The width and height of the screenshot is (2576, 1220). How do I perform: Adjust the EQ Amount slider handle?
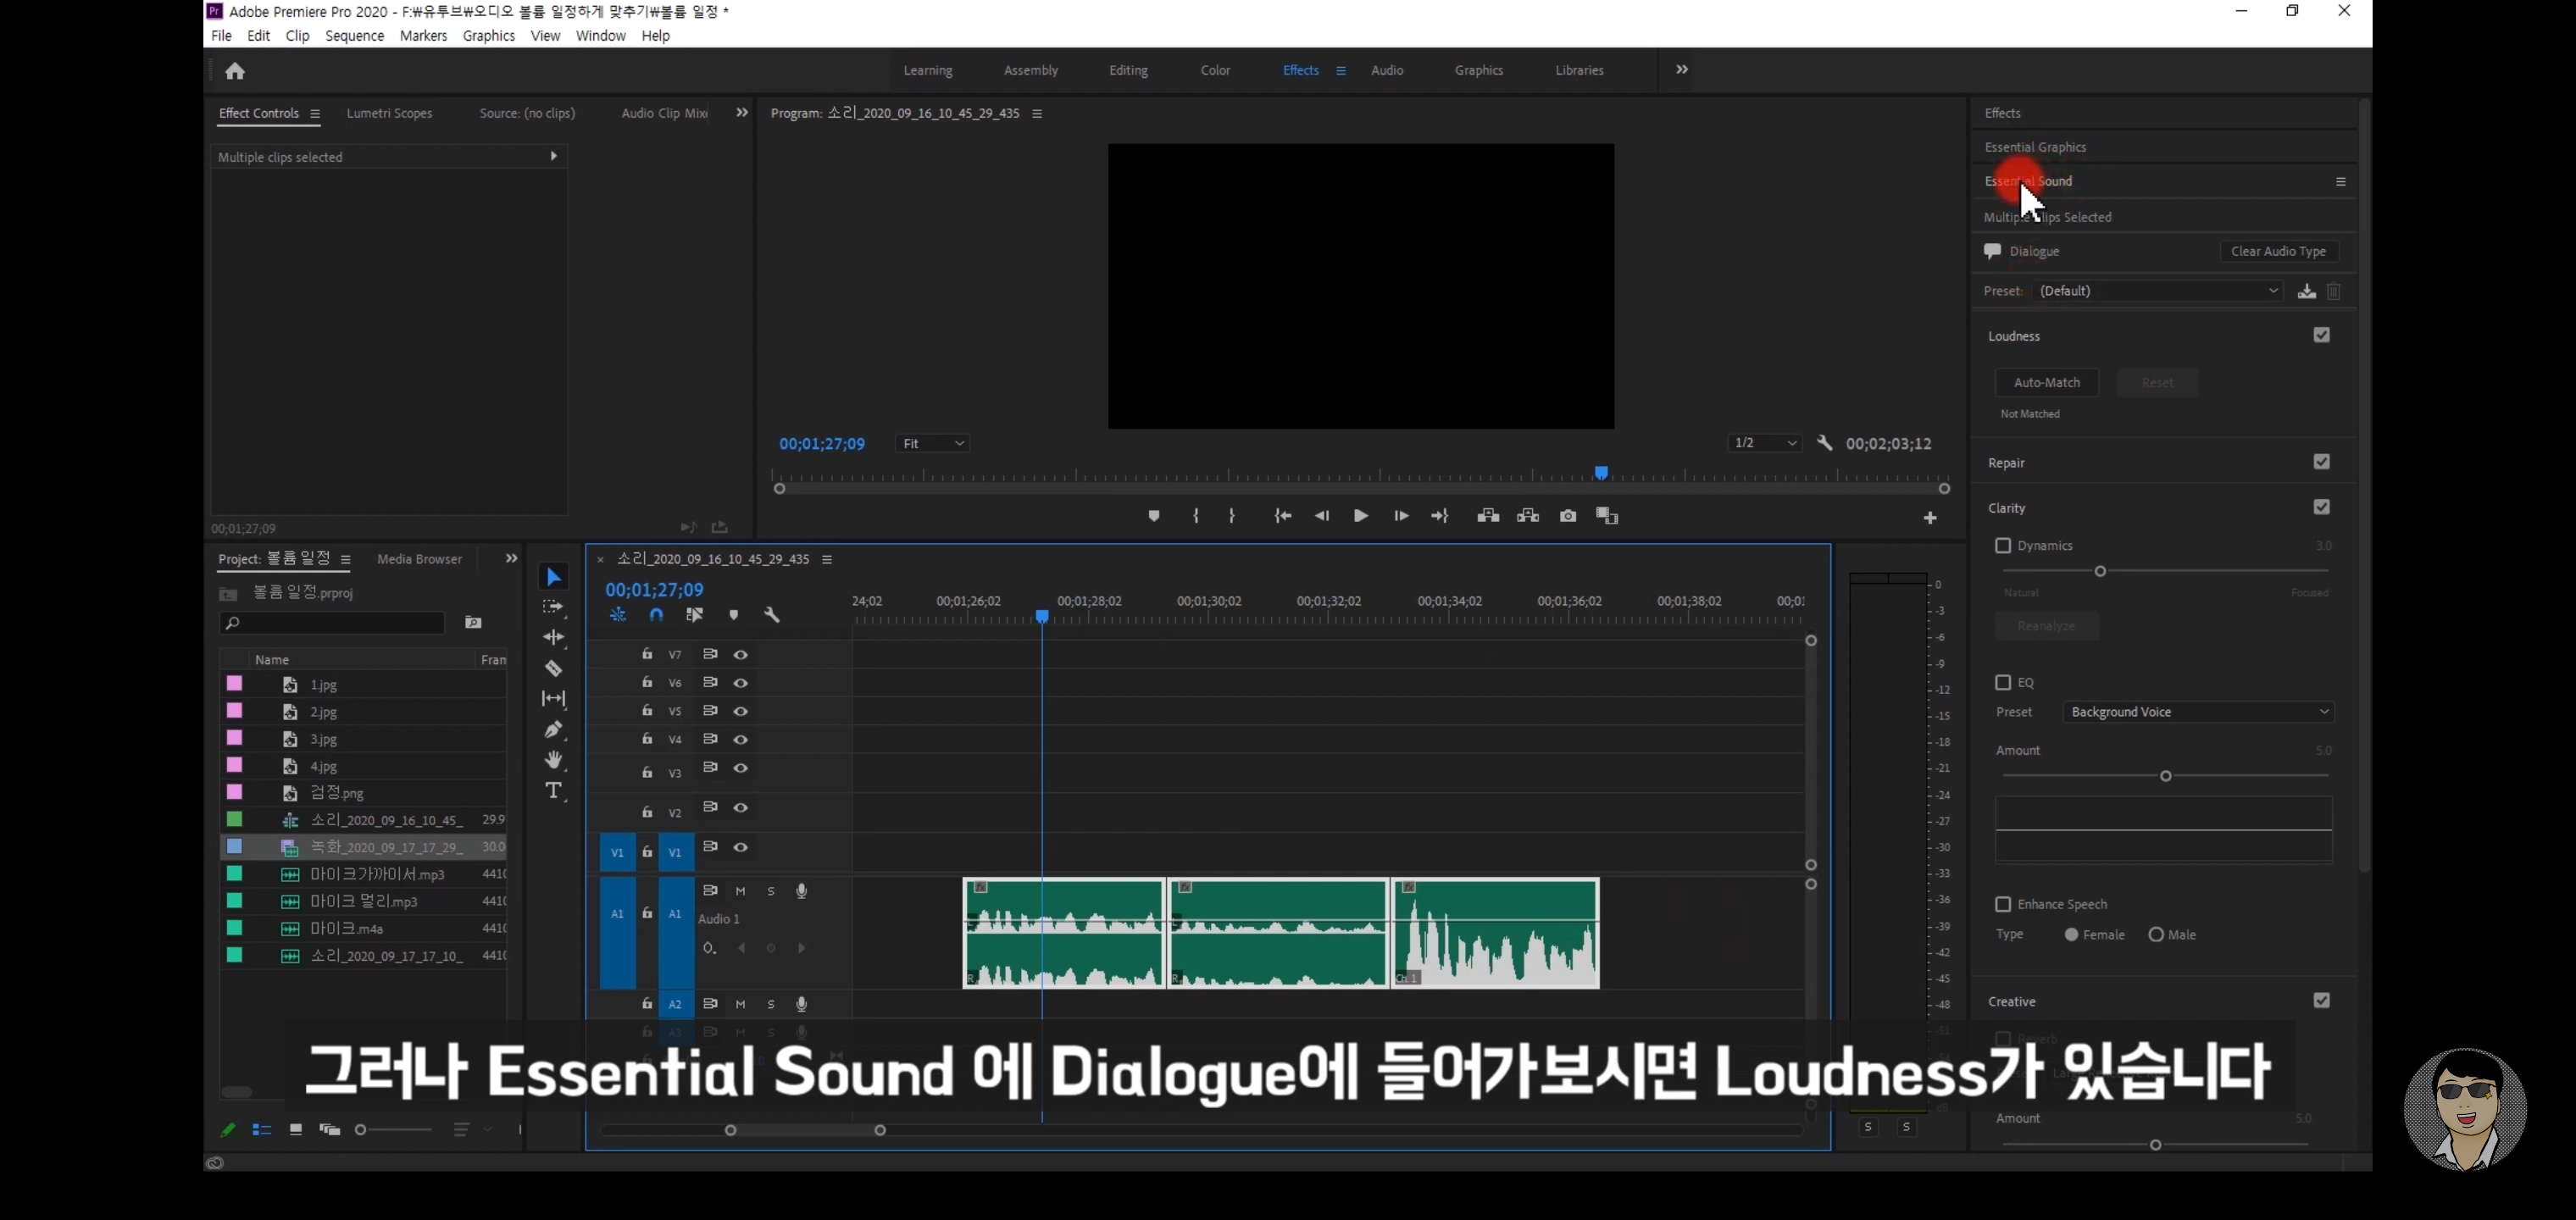tap(2165, 776)
